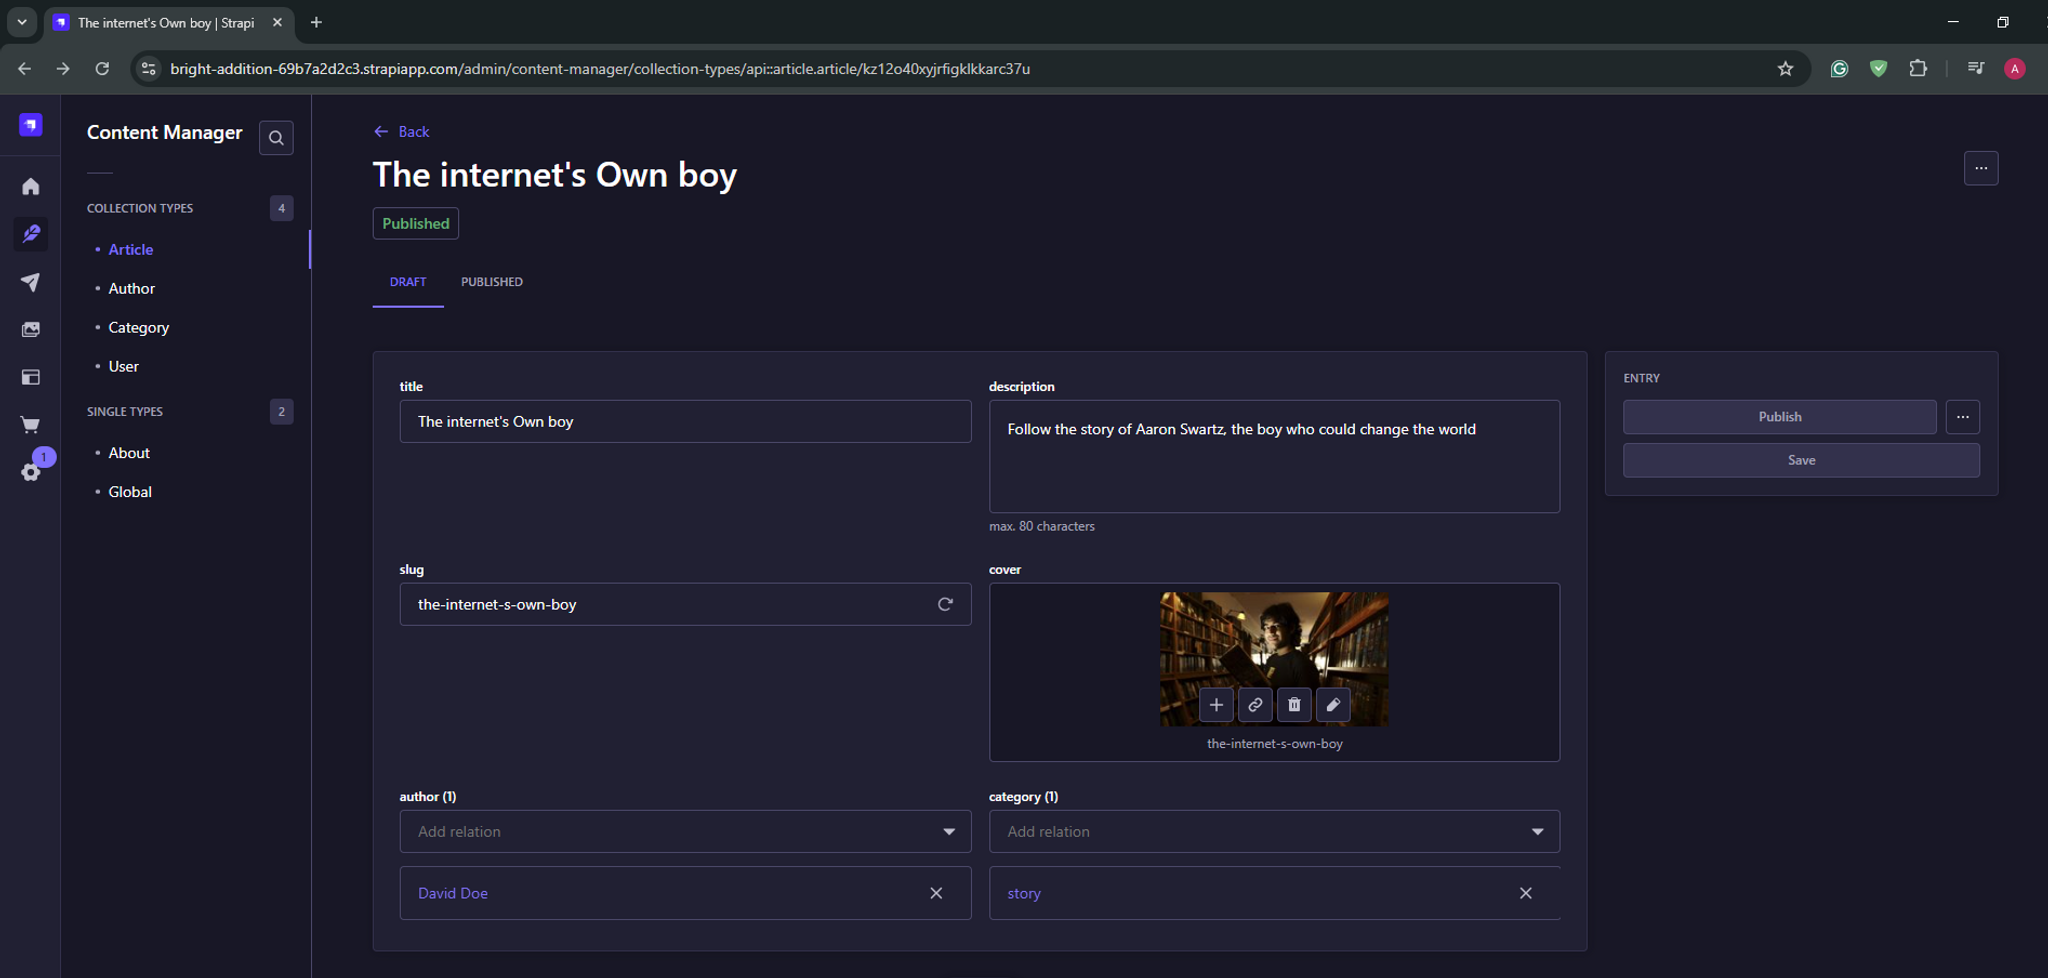Viewport: 2048px width, 978px height.
Task: Click the SINGLE TYPES count badge
Action: [x=282, y=411]
